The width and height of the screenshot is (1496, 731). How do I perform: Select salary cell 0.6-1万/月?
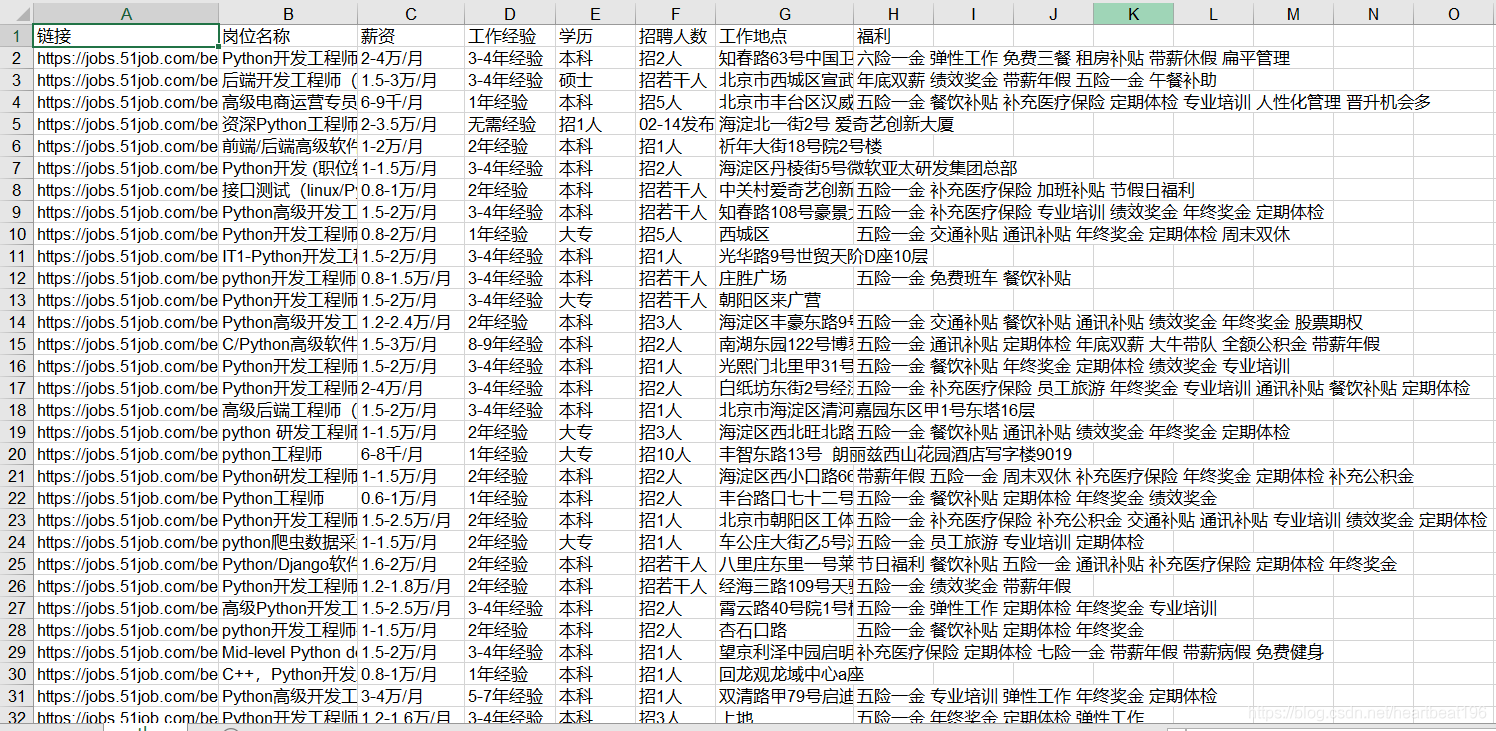[411, 498]
